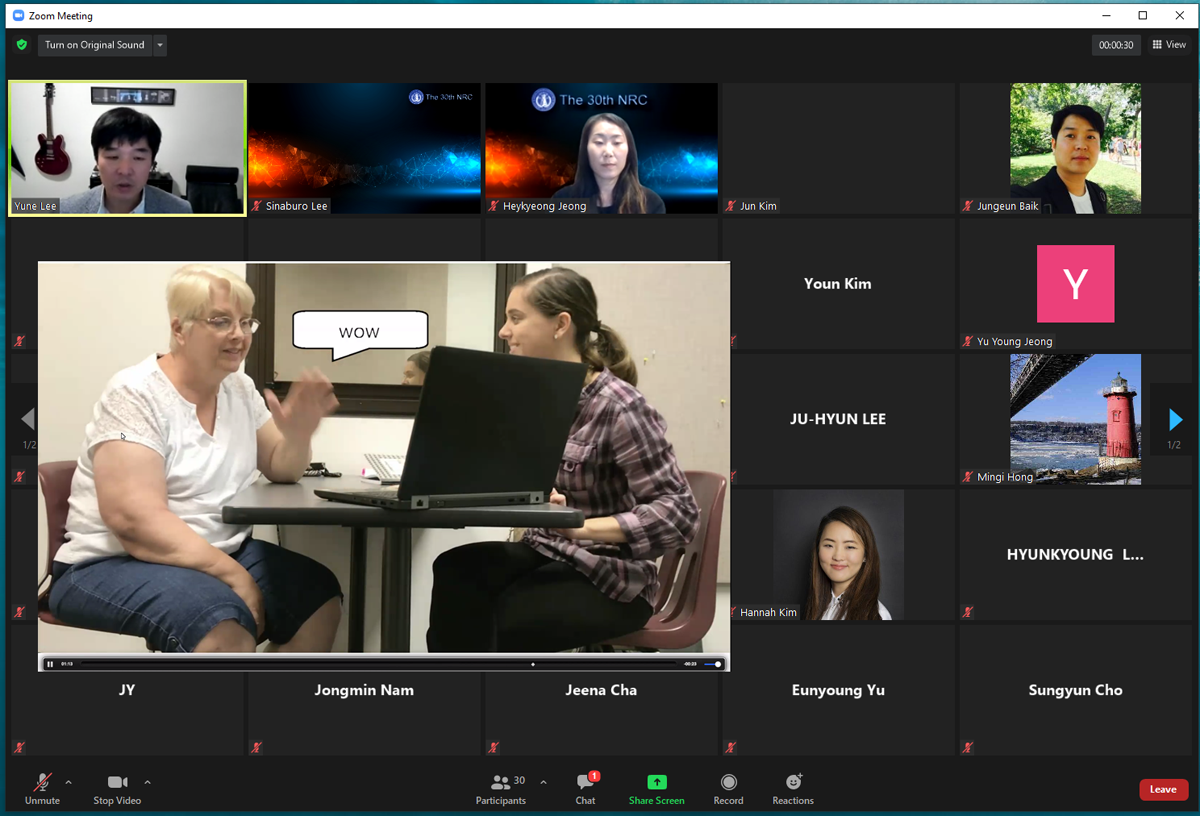Go to next gallery page arrow
This screenshot has height=816, width=1200.
coord(1175,419)
